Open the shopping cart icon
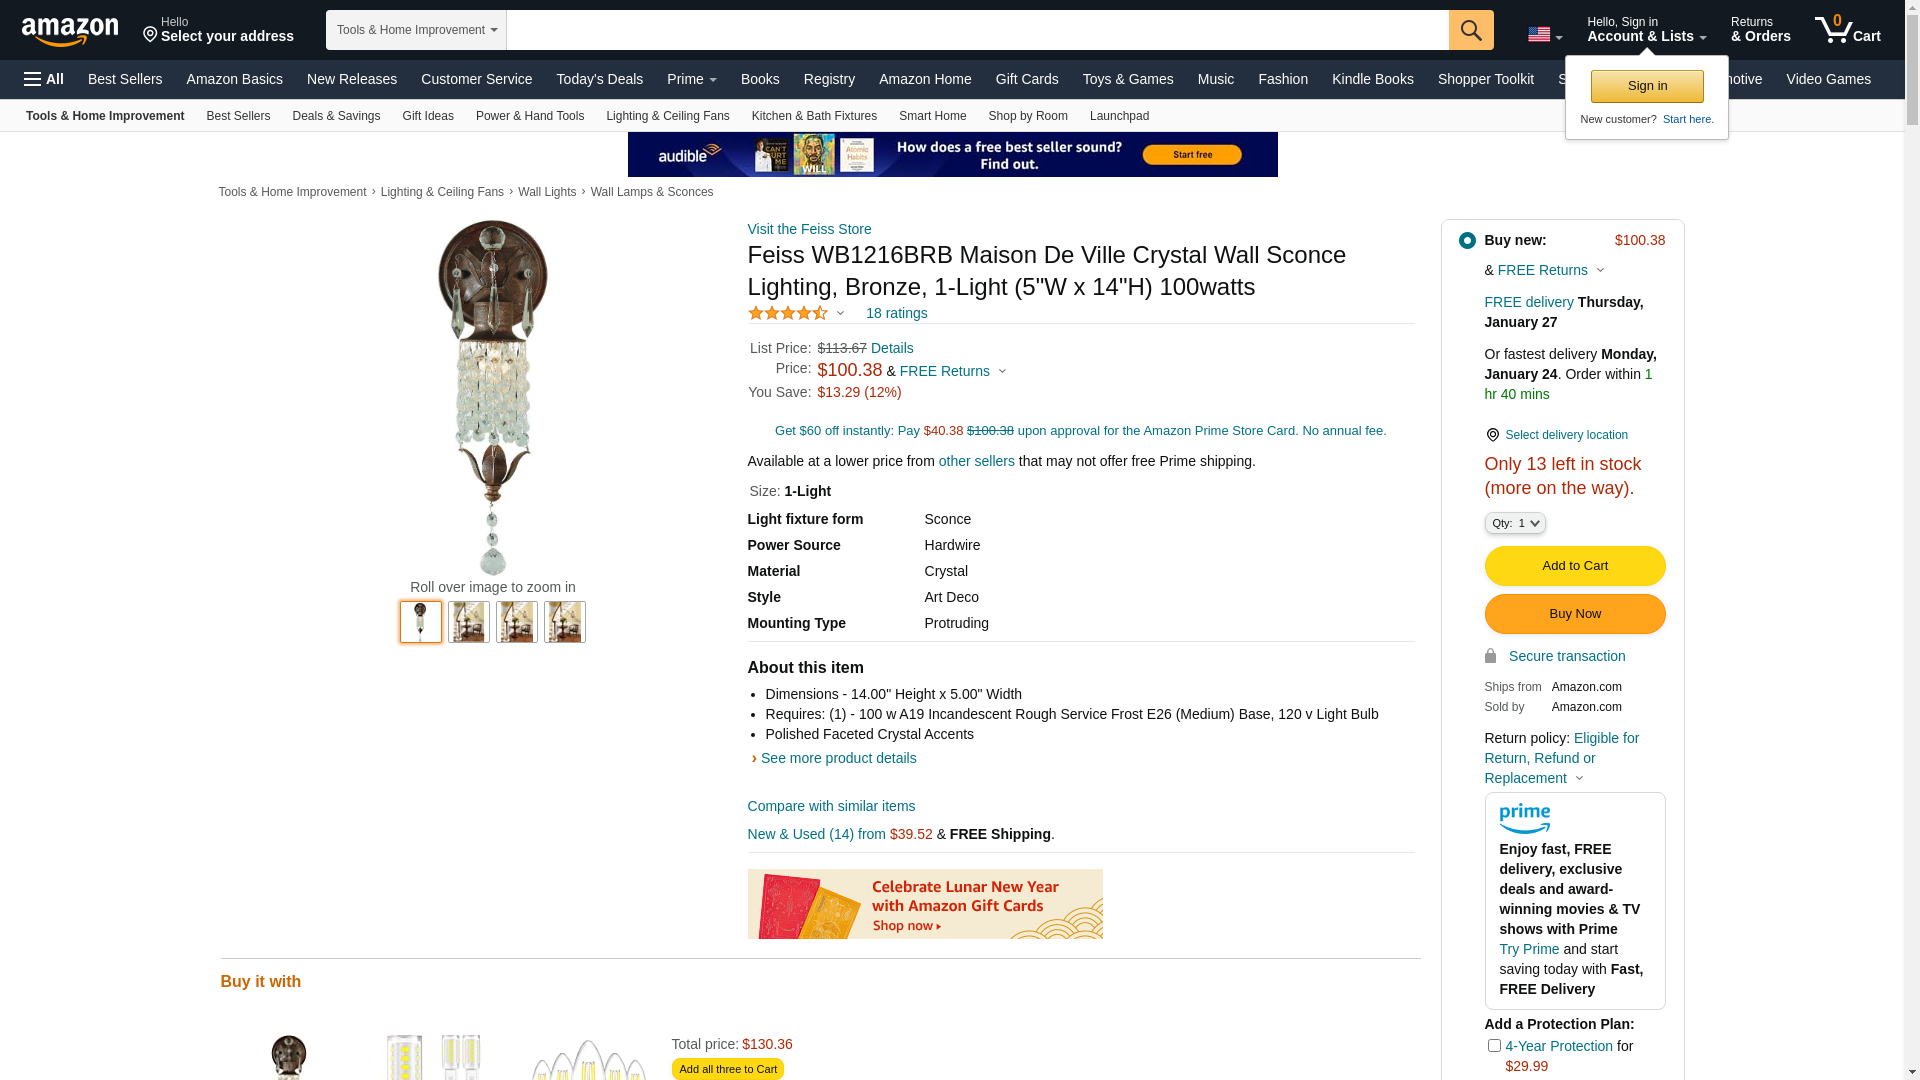The image size is (1920, 1080). click(1847, 30)
